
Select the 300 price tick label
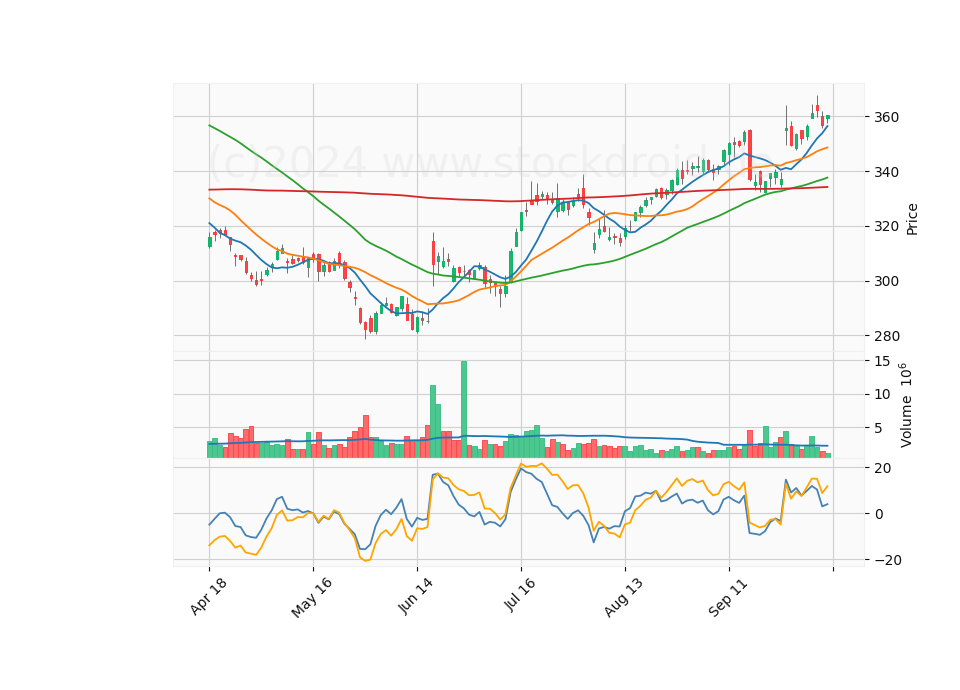(x=887, y=282)
